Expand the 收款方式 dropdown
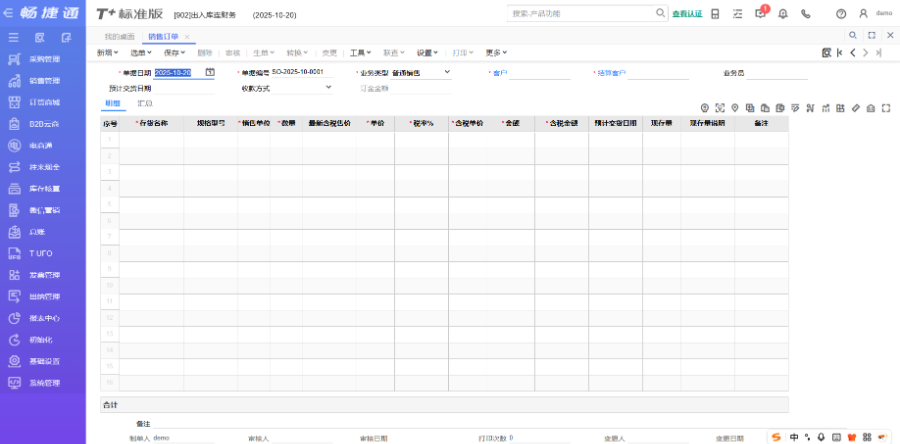 pos(328,88)
